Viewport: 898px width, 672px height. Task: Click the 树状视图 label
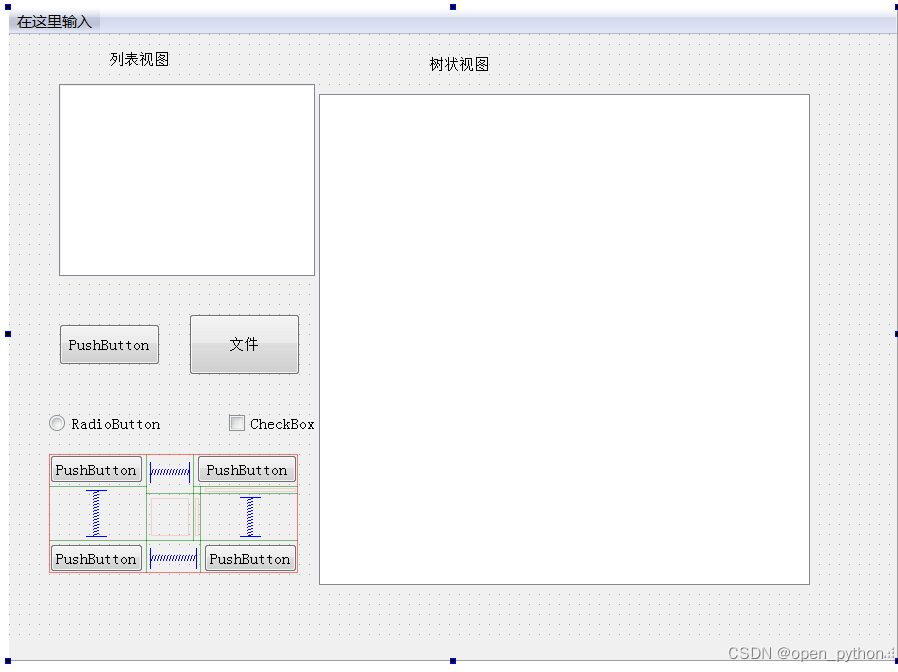pyautogui.click(x=458, y=63)
